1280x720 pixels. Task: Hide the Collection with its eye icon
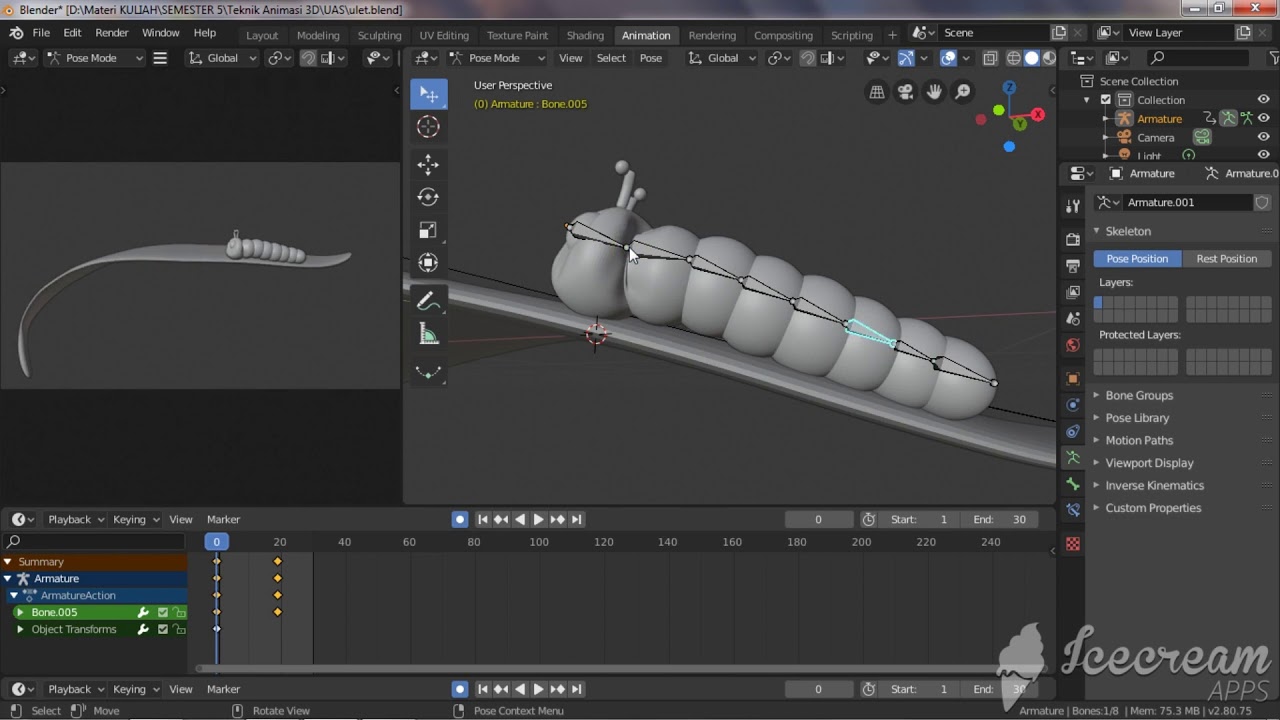pyautogui.click(x=1263, y=100)
